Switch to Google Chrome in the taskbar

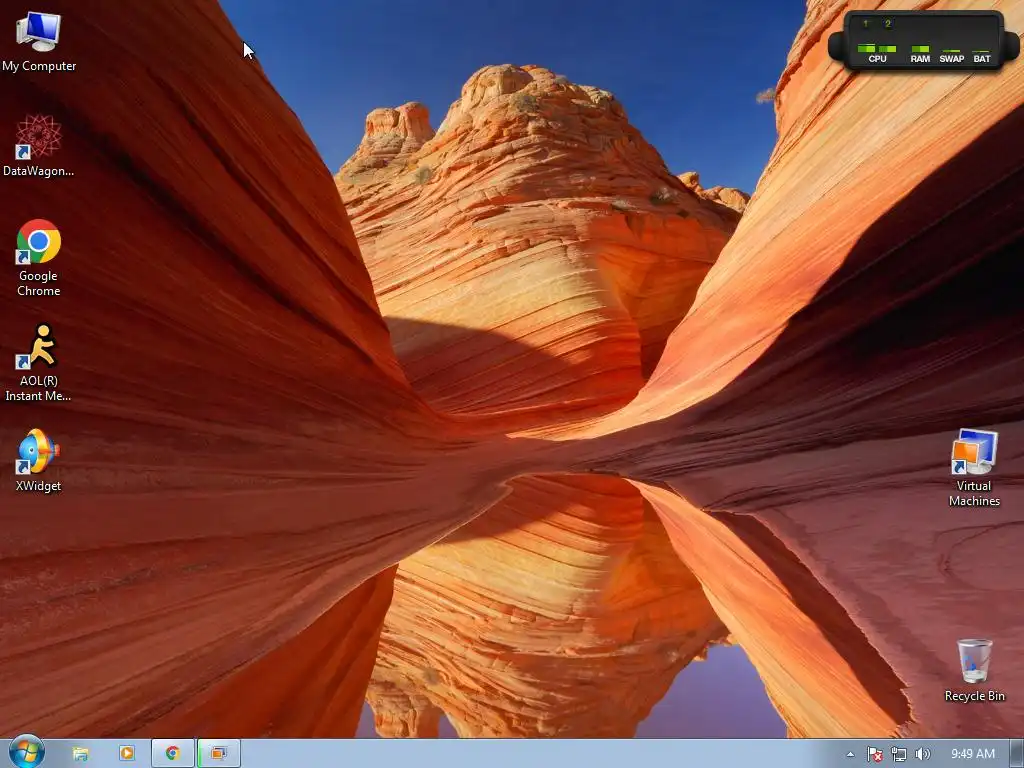click(x=173, y=754)
